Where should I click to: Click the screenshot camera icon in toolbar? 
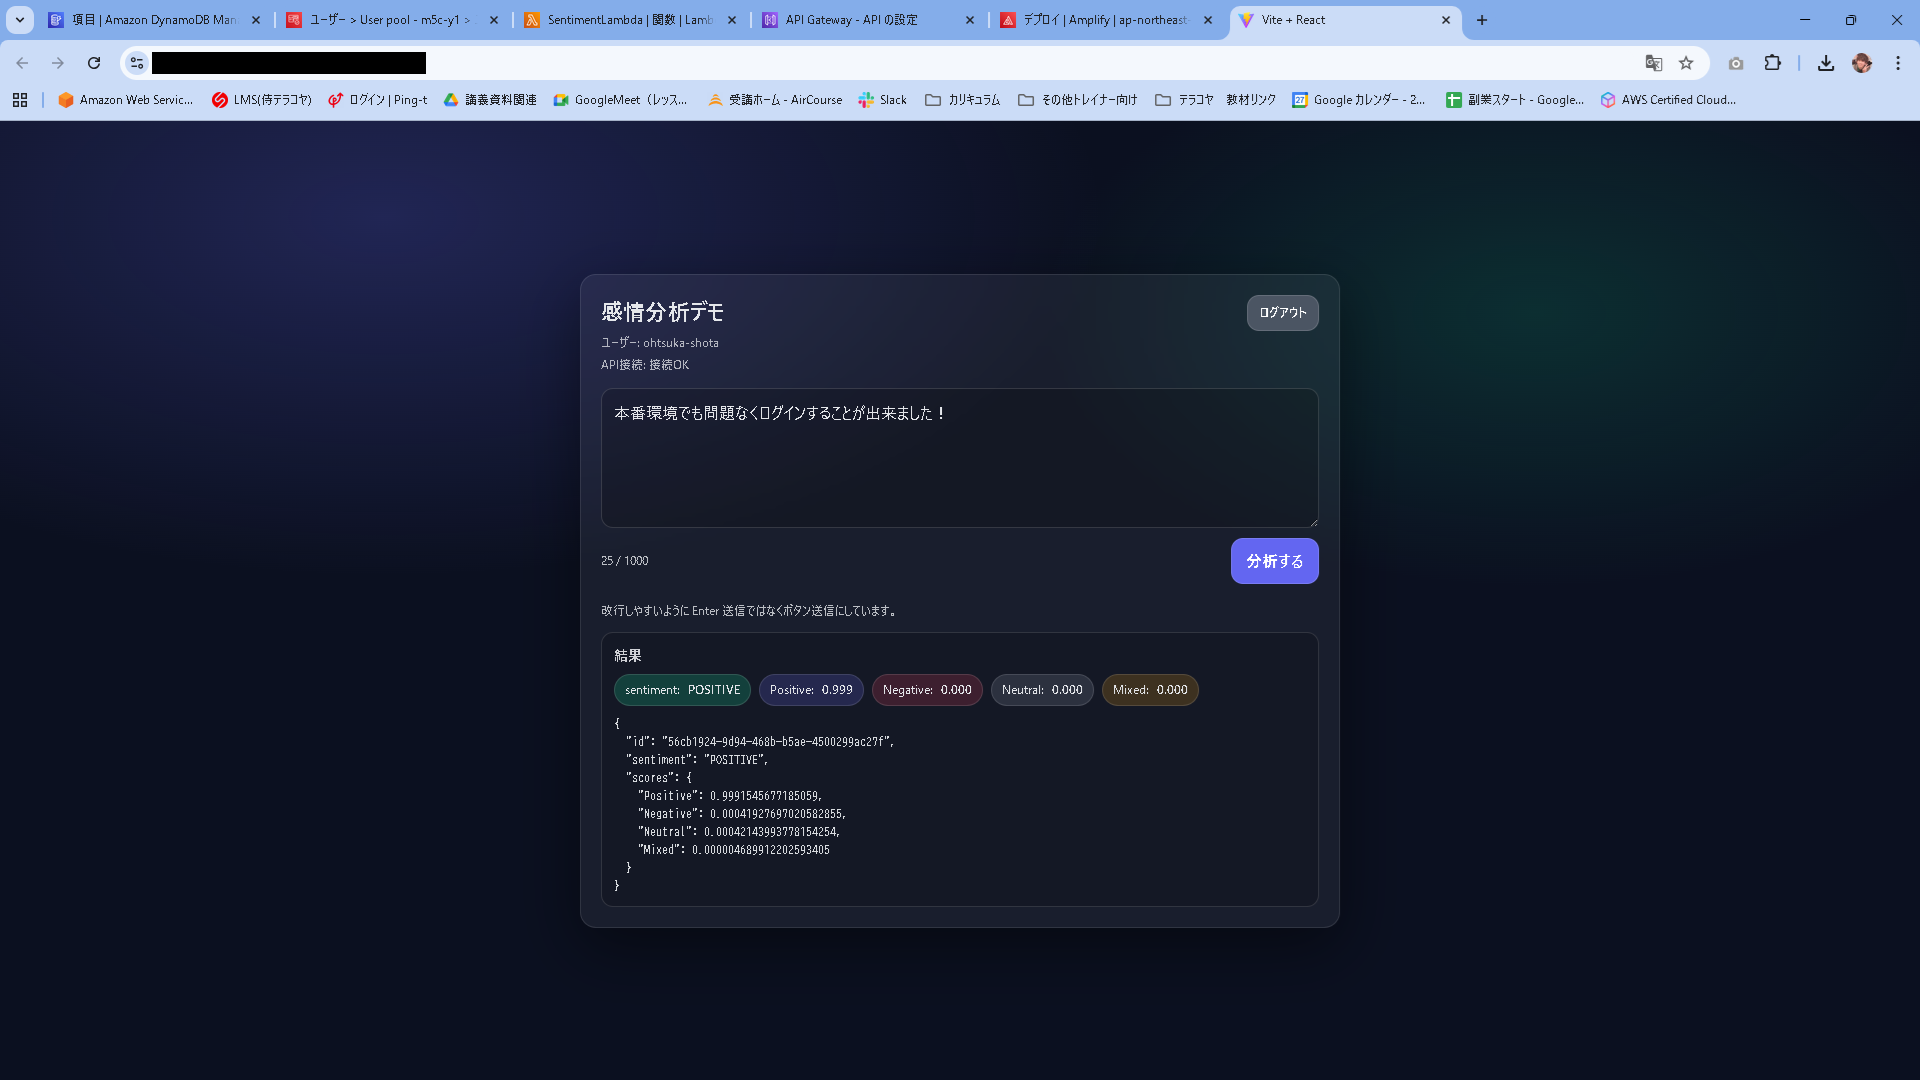coord(1736,63)
